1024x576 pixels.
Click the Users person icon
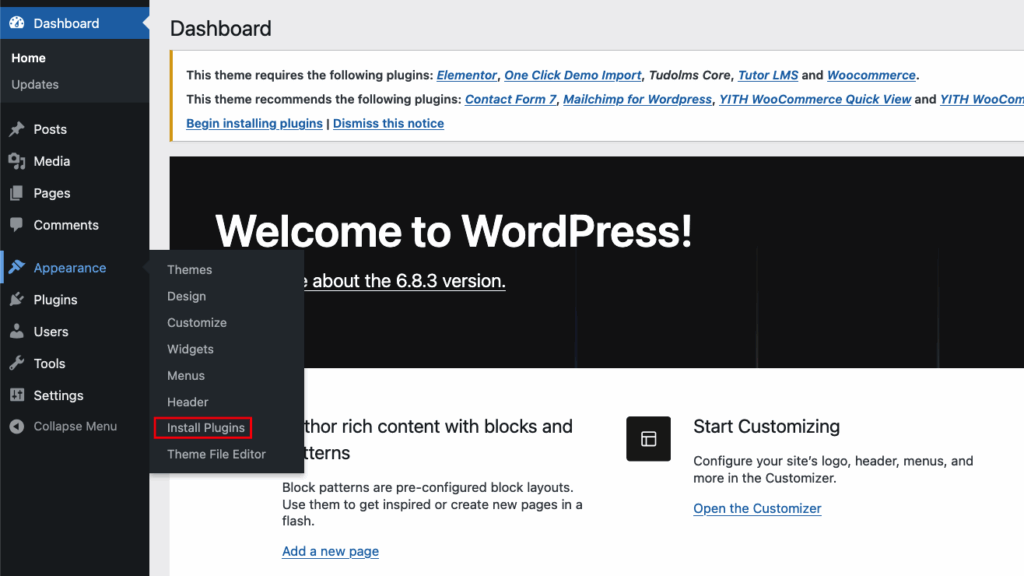click(17, 332)
